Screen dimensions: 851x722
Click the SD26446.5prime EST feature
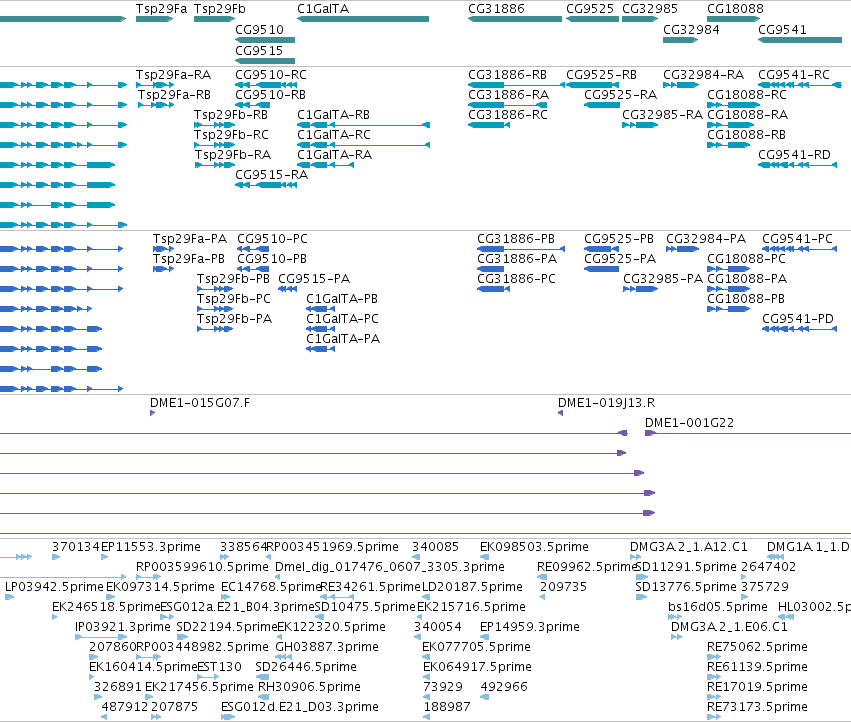click(263, 677)
